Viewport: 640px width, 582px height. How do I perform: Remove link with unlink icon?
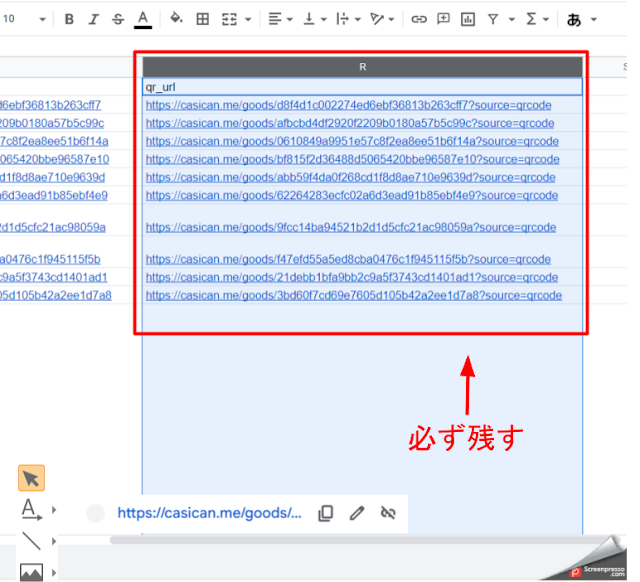click(388, 513)
